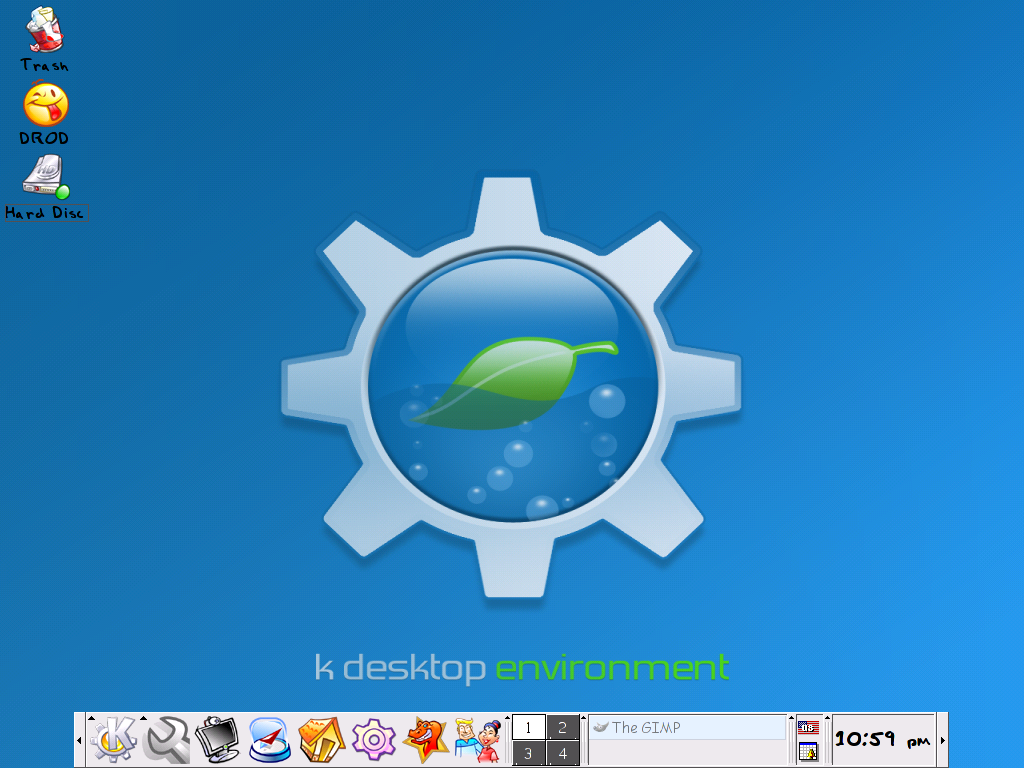
Task: Open the purple gear settings icon
Action: pos(374,740)
